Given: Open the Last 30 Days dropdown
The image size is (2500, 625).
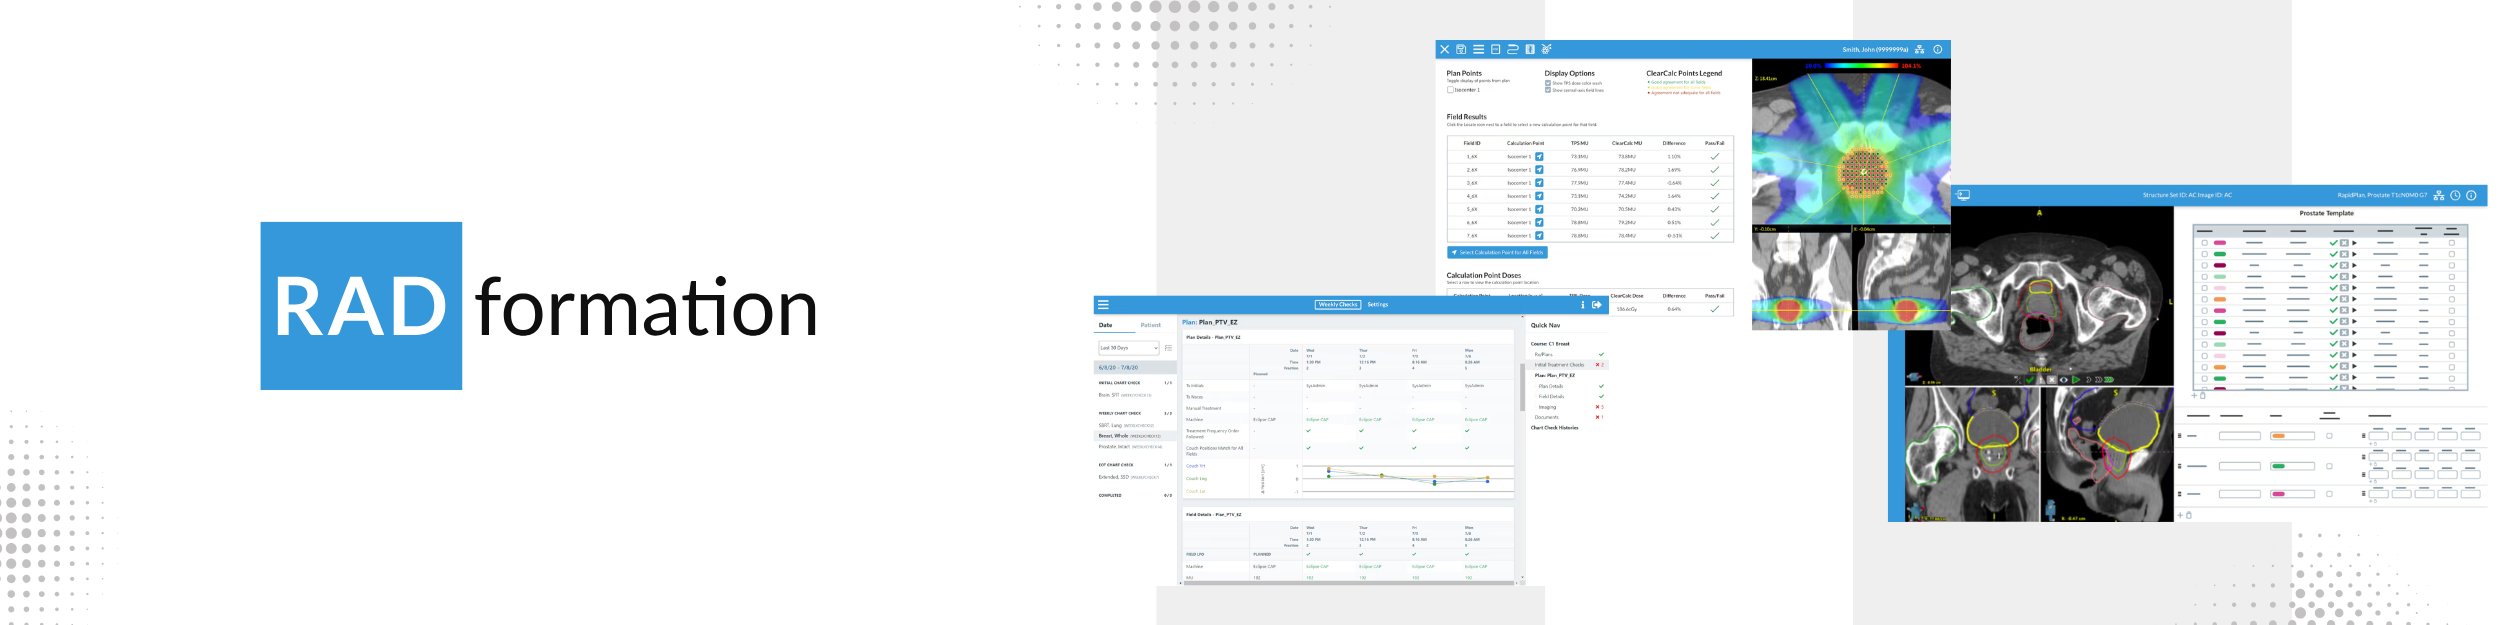Looking at the screenshot, I should click(1128, 348).
